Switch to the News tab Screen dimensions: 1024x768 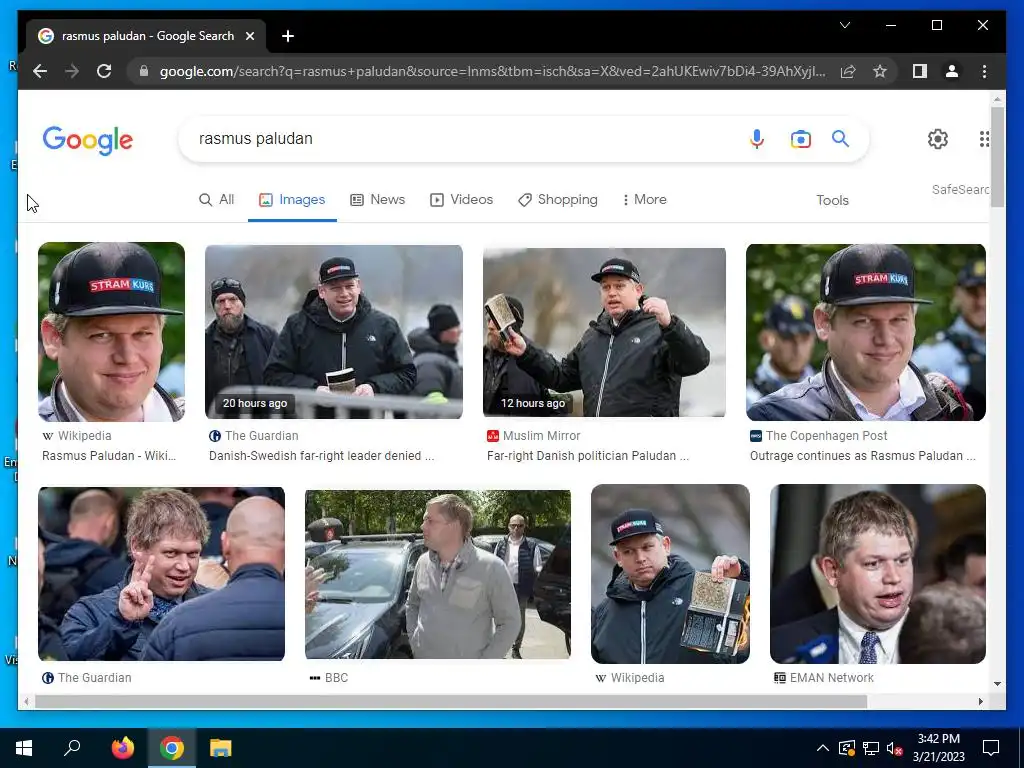tap(377, 200)
